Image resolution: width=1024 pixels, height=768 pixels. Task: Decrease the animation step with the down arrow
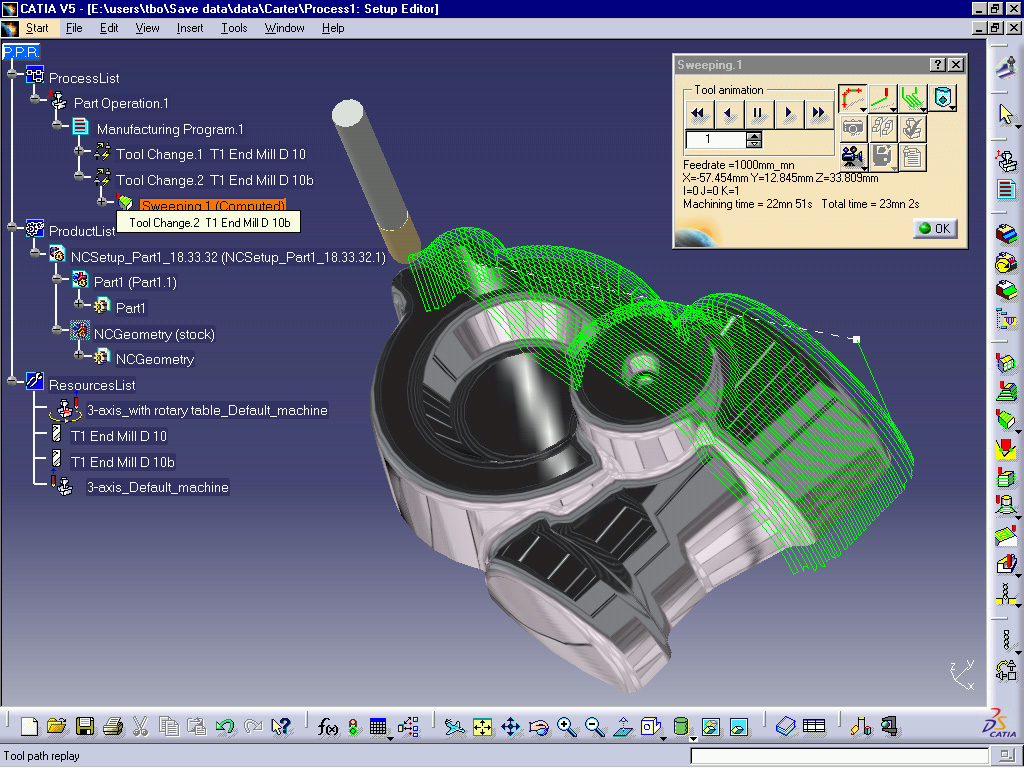[x=754, y=143]
